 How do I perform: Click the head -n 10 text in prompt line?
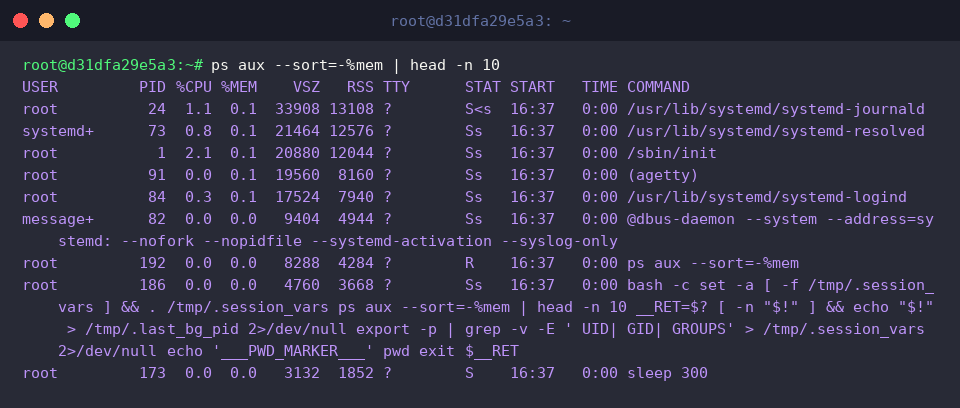(455, 65)
